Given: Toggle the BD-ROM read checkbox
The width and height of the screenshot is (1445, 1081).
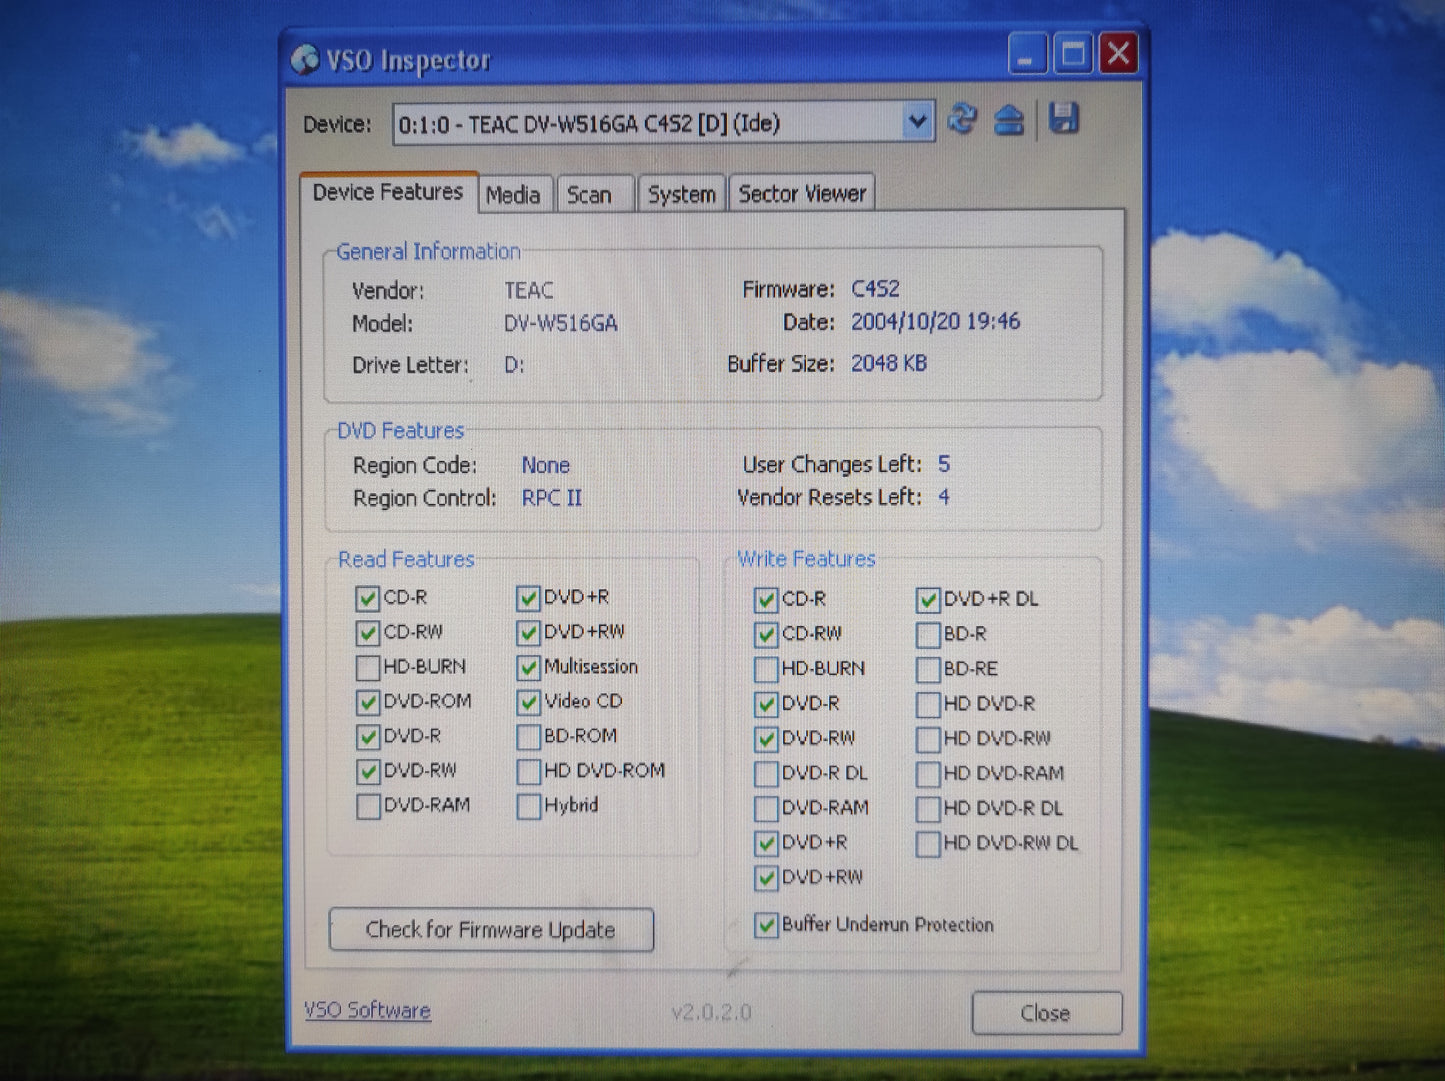Looking at the screenshot, I should pos(529,737).
